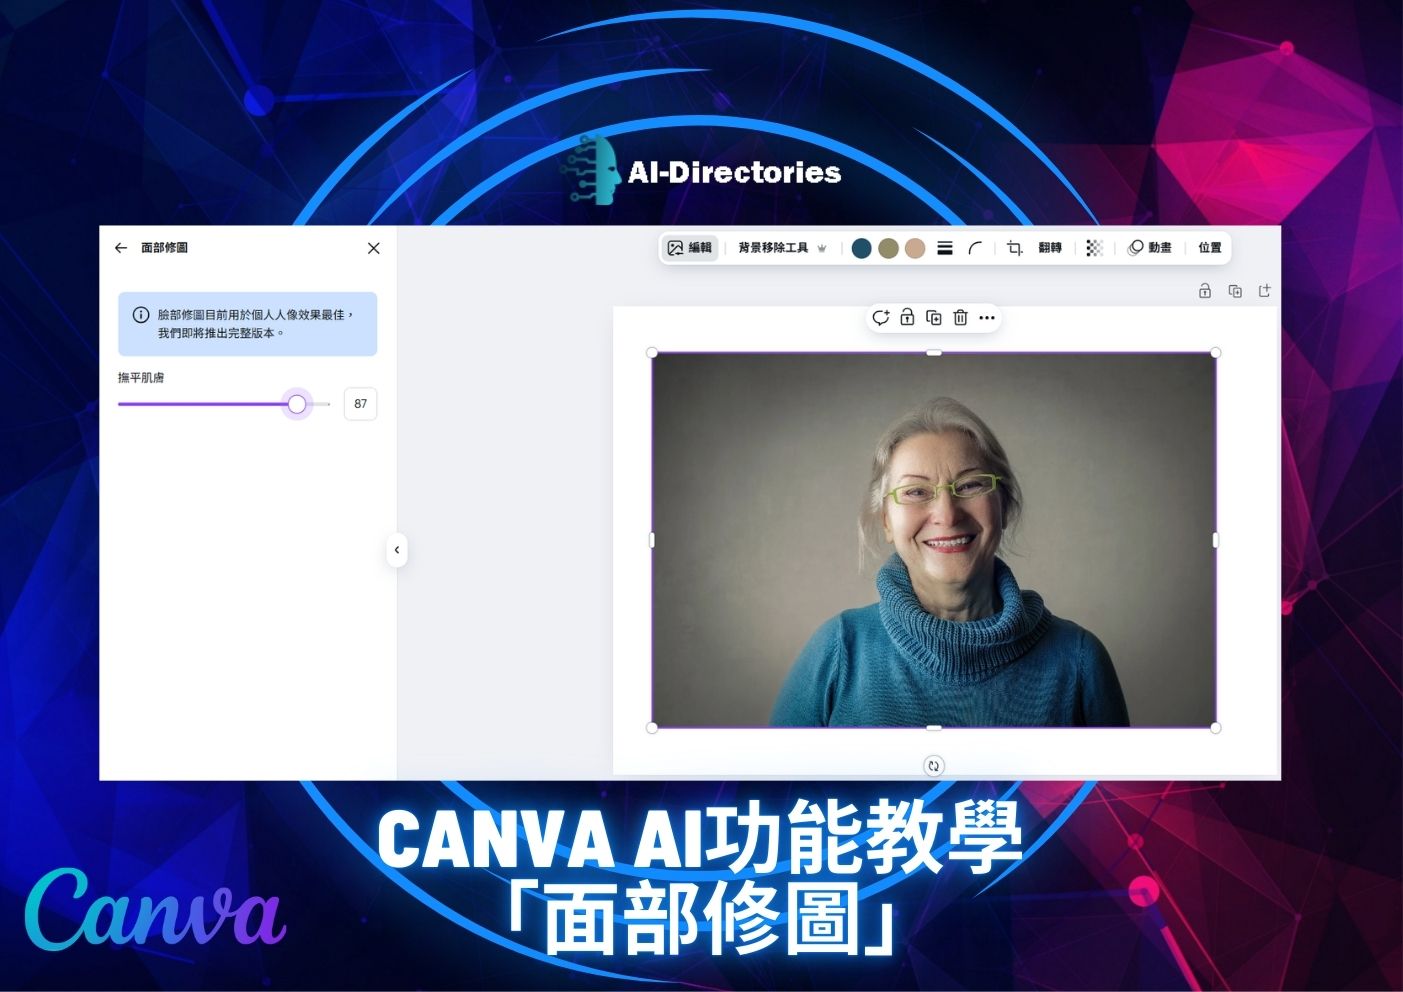Select the crop tool icon

click(x=1014, y=248)
